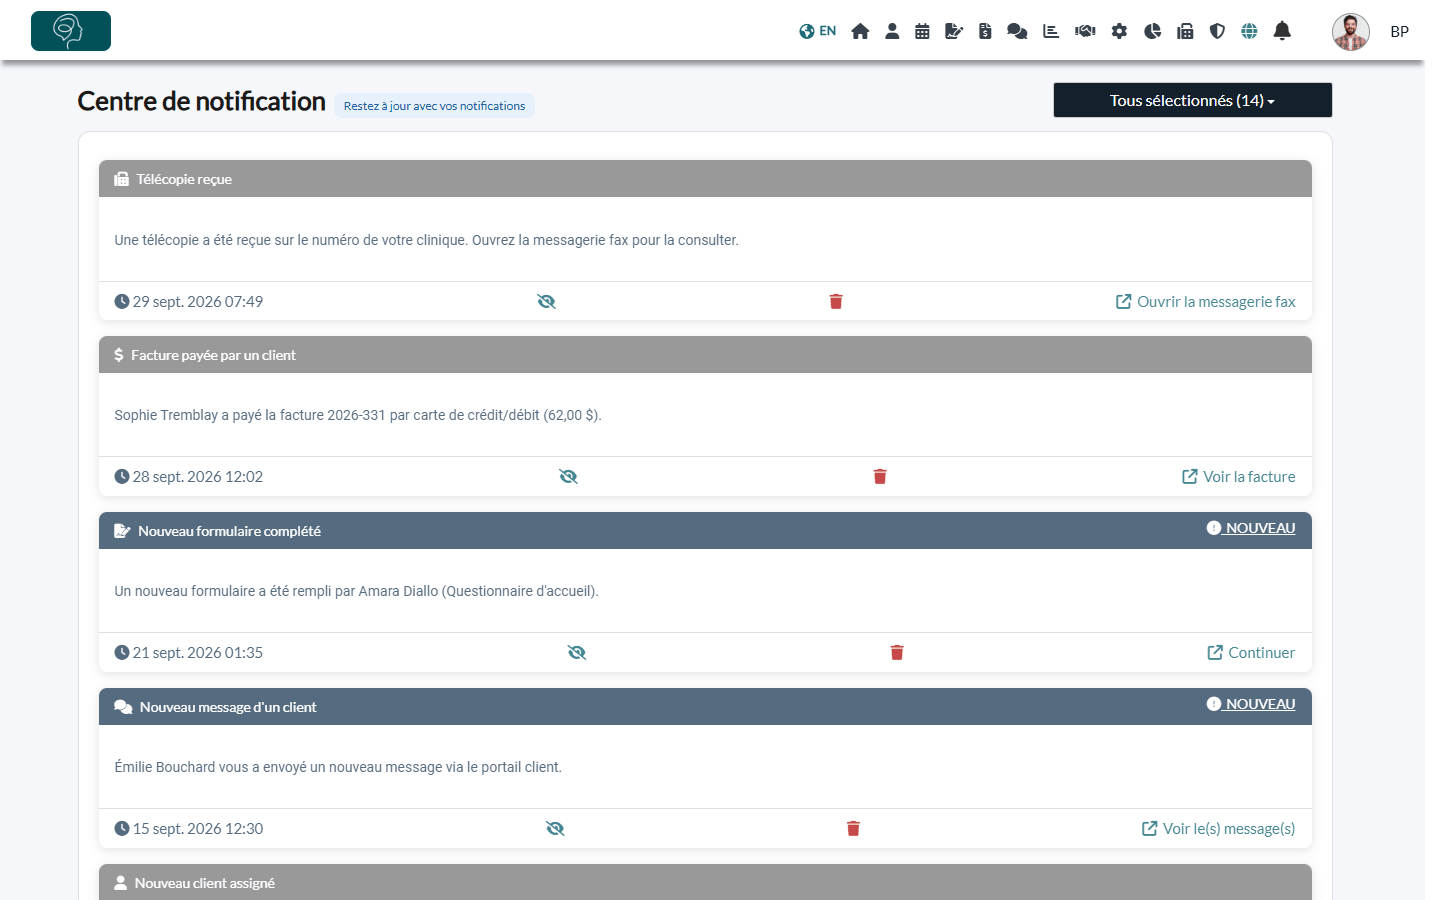Open the clients person icon in navbar
The width and height of the screenshot is (1440, 900).
click(892, 31)
